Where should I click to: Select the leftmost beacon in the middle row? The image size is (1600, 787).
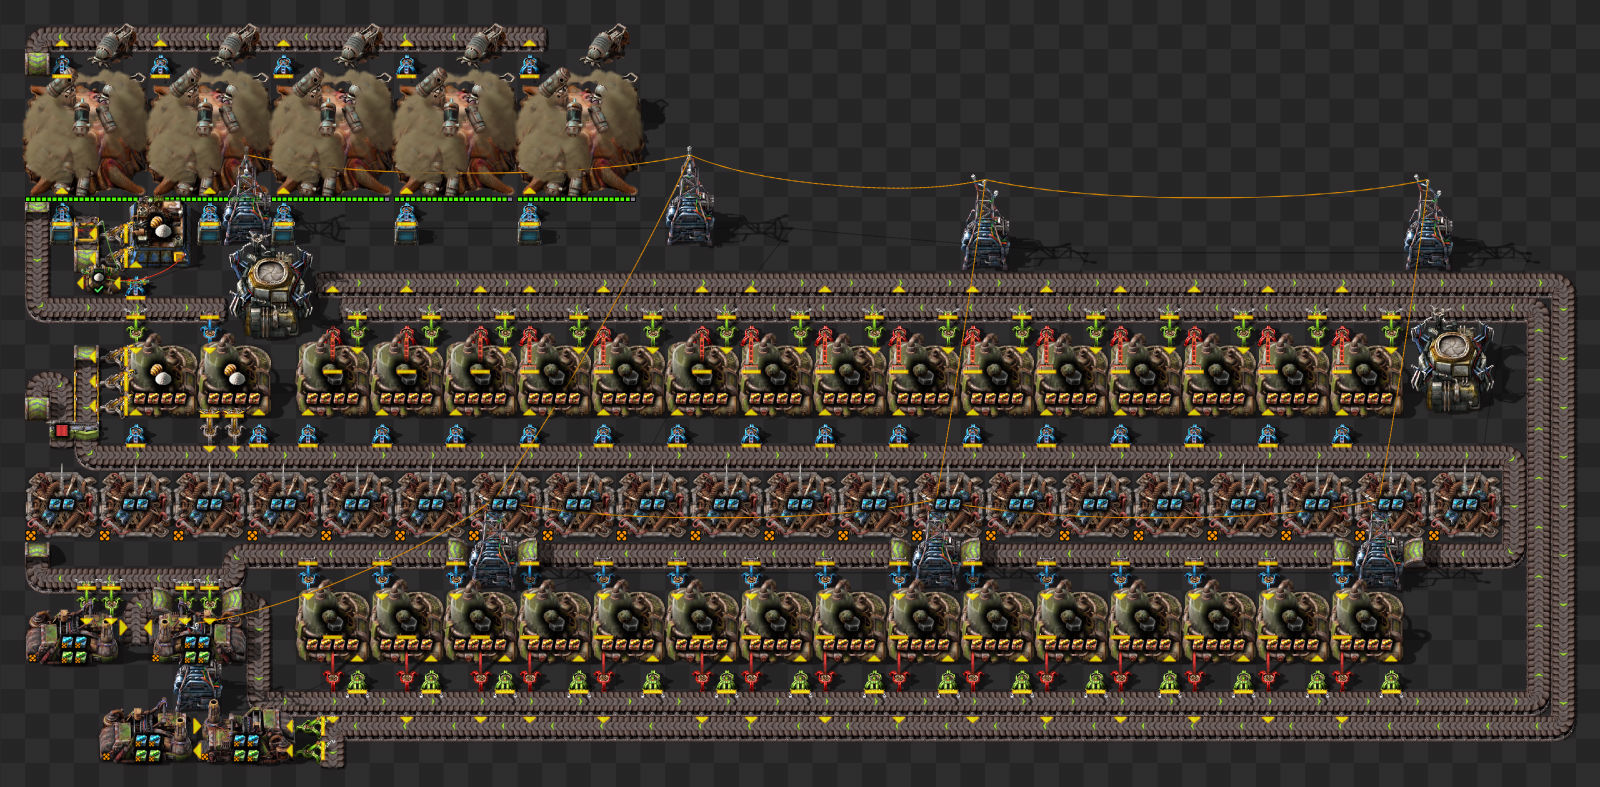pos(61,502)
